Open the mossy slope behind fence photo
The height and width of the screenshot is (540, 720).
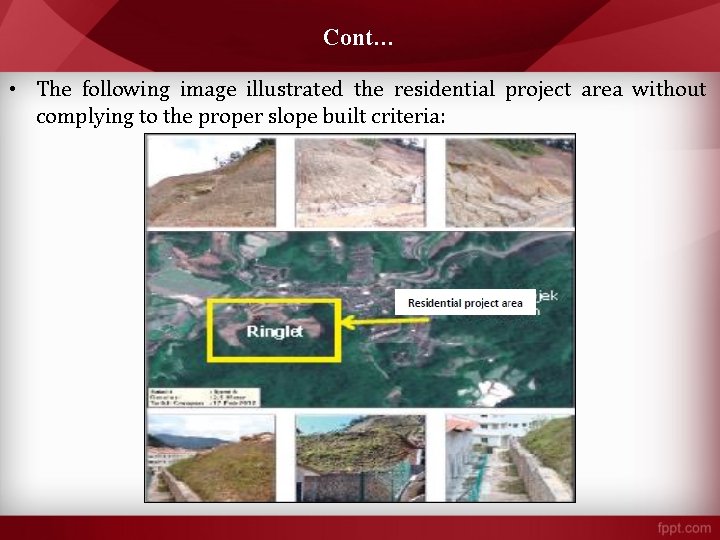pos(360,457)
